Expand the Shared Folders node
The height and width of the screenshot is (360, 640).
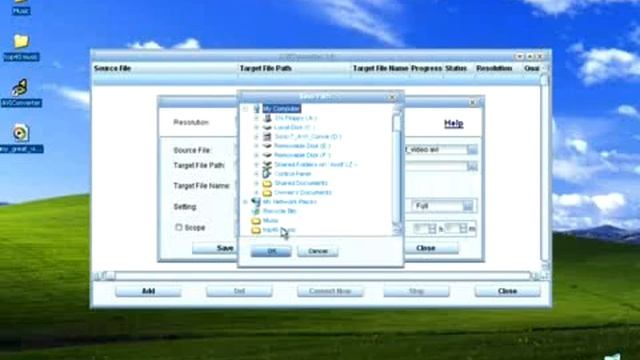(257, 164)
